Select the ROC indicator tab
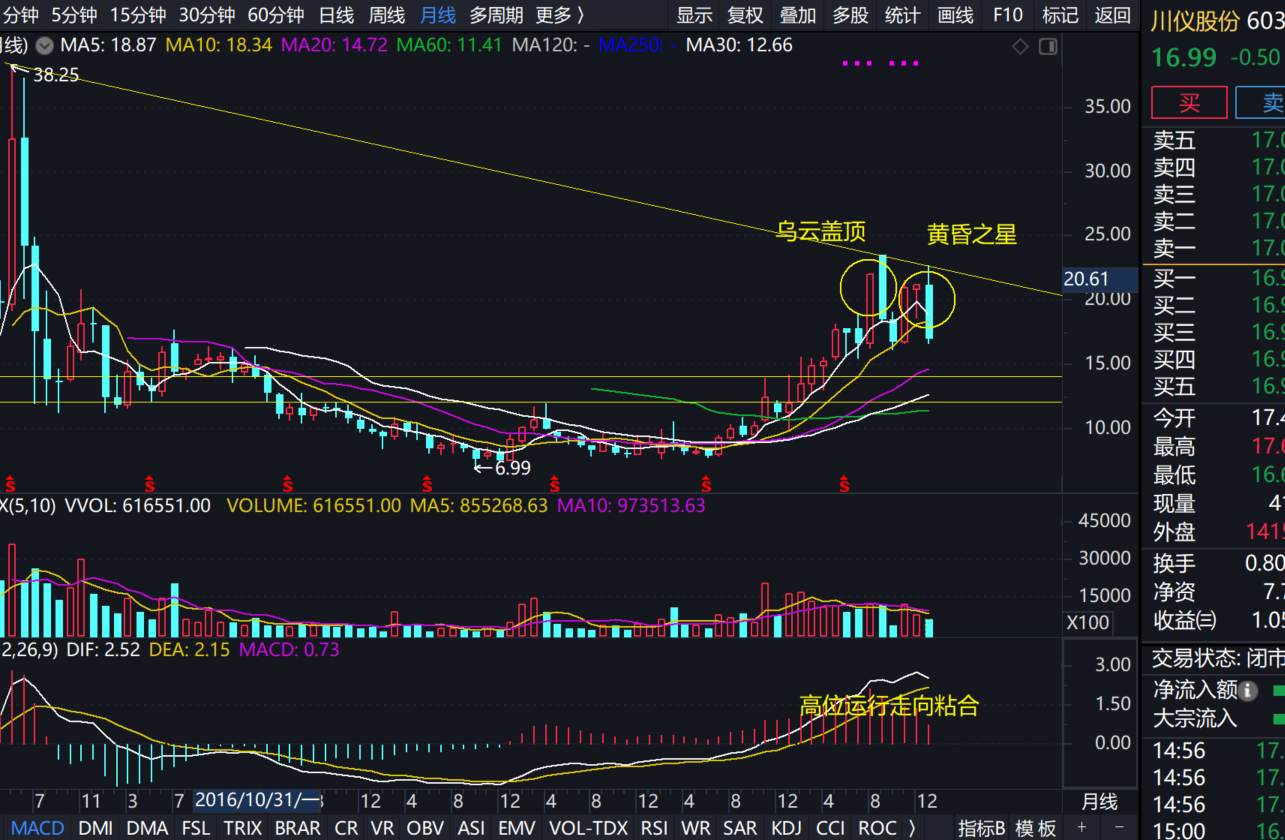The width and height of the screenshot is (1285, 840). click(877, 828)
